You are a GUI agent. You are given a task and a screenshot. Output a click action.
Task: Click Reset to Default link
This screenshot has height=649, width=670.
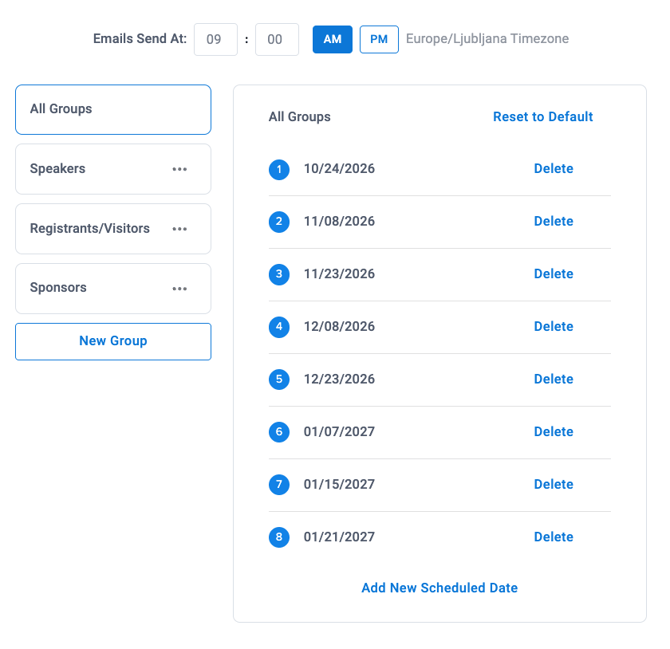pos(543,117)
